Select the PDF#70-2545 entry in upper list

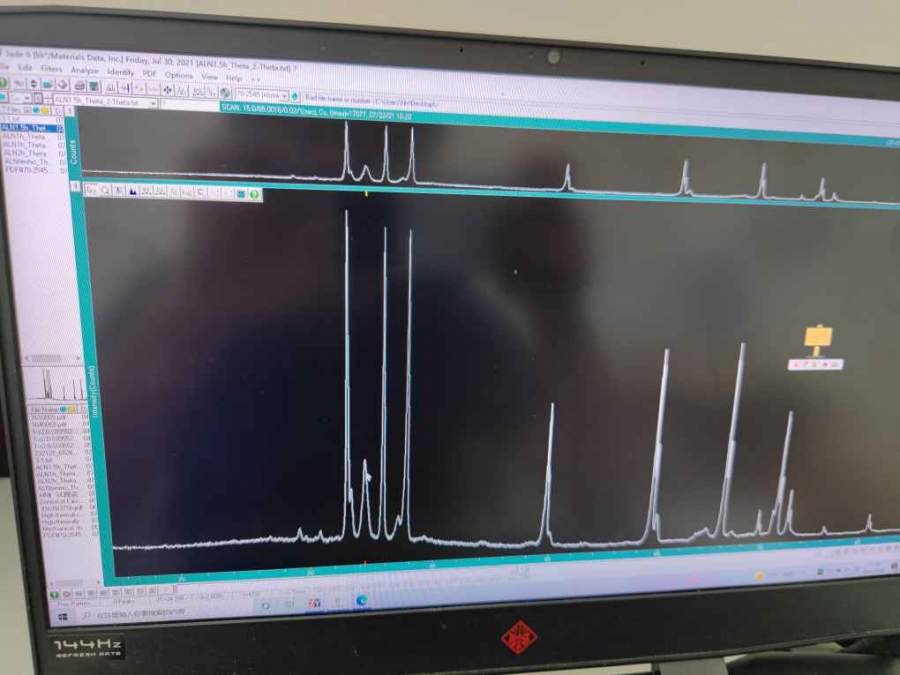pos(26,170)
